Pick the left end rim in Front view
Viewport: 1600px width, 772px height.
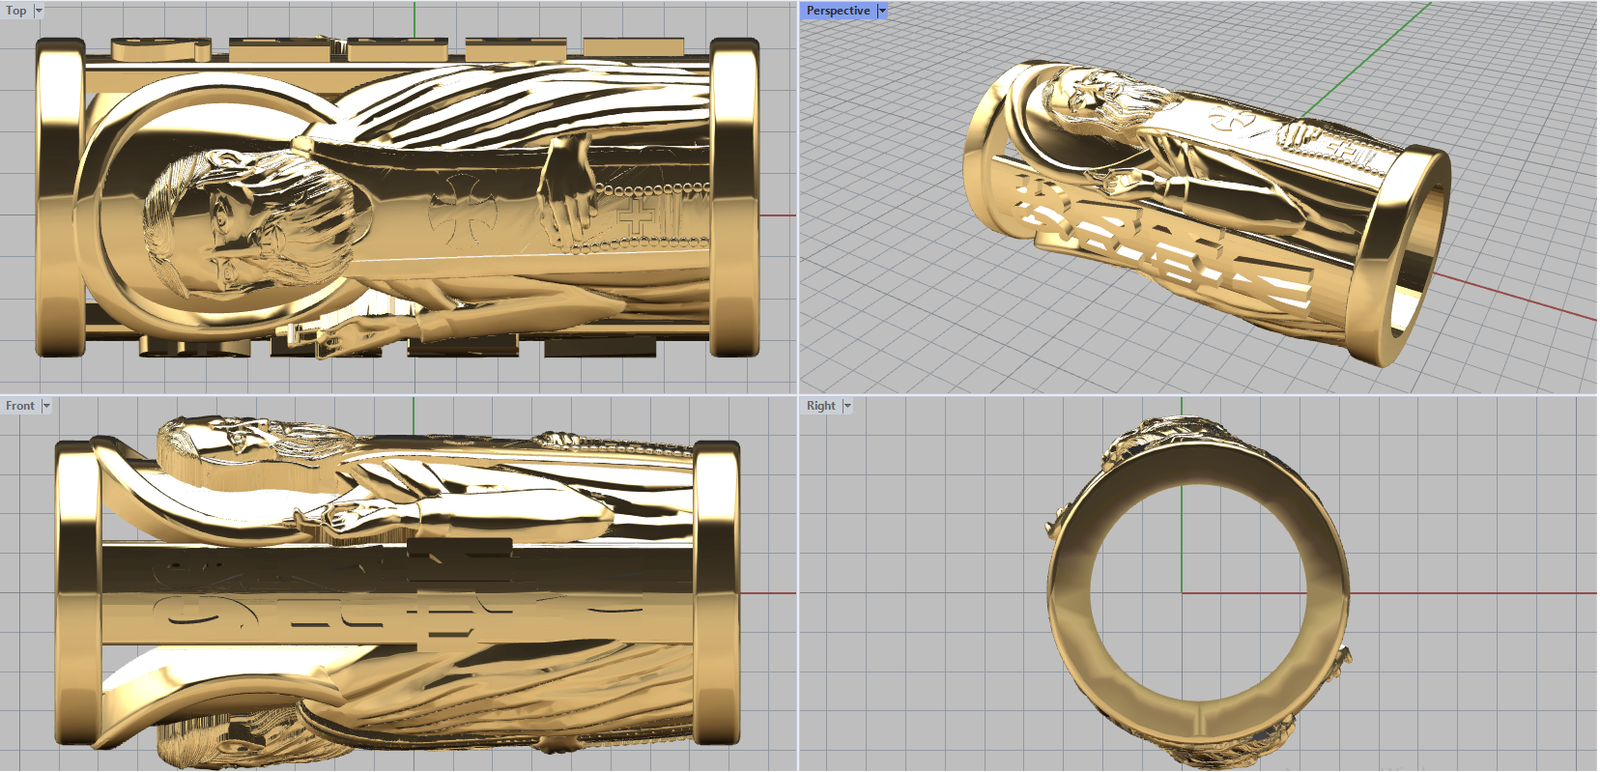tap(78, 592)
